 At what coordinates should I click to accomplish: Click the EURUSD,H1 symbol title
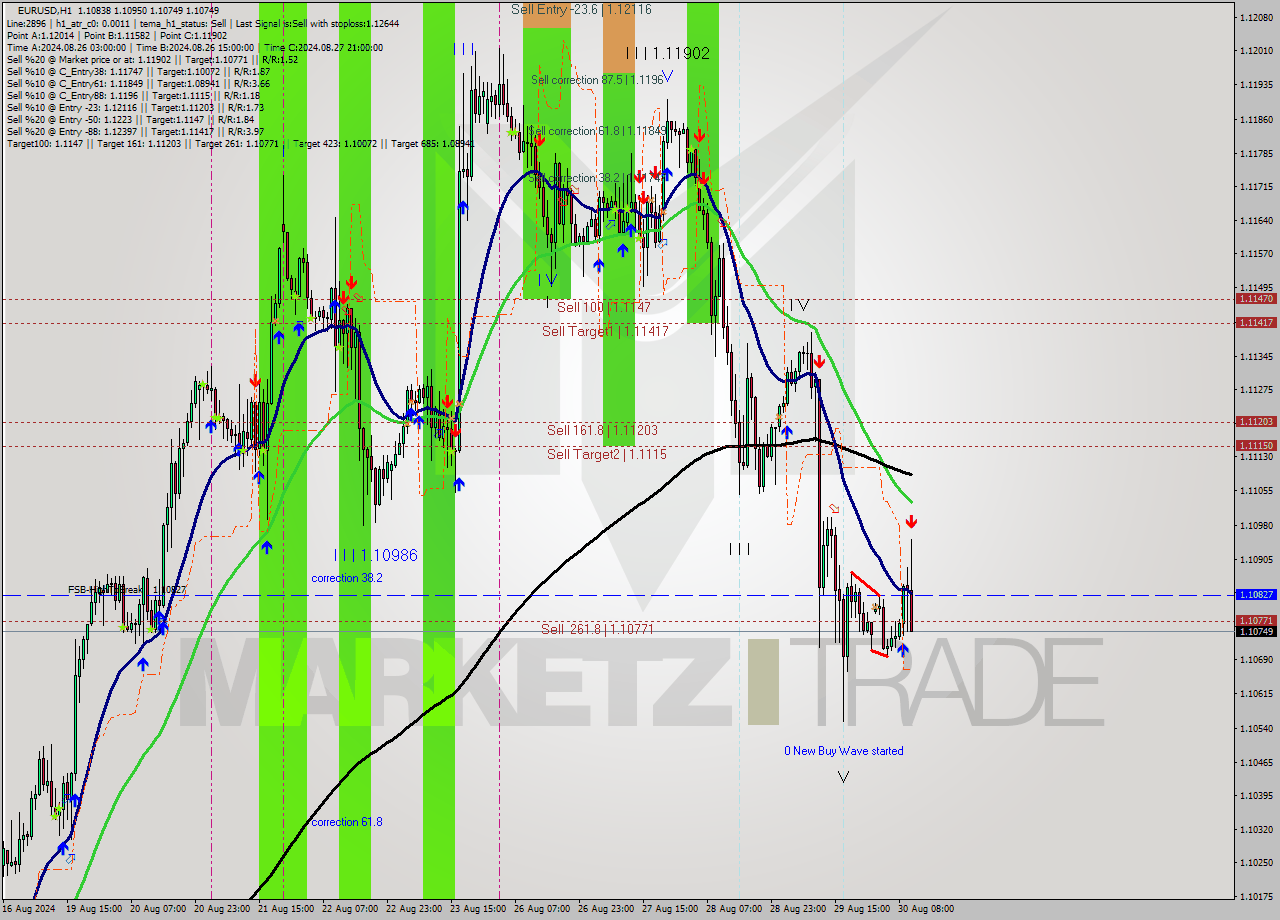click(44, 10)
